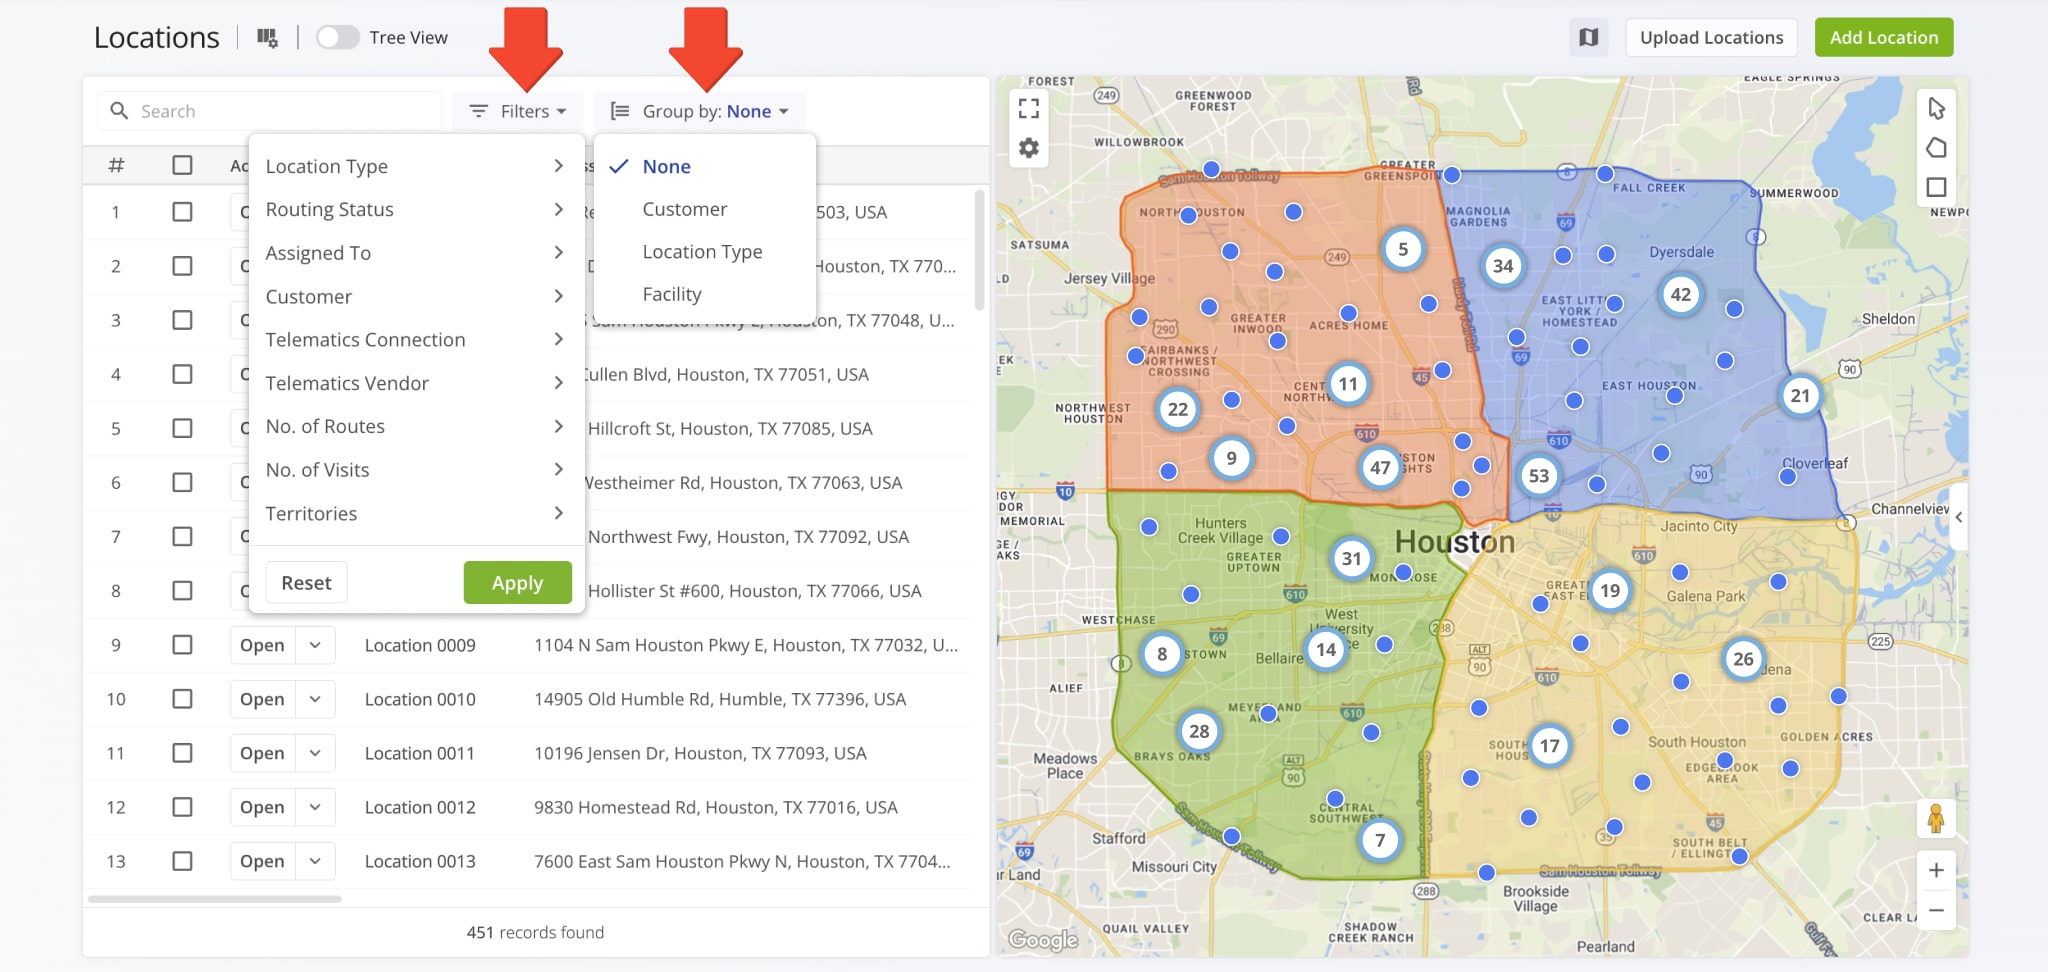This screenshot has width=2048, height=972.
Task: Click the map view icon near Upload Locations
Action: tap(1588, 37)
